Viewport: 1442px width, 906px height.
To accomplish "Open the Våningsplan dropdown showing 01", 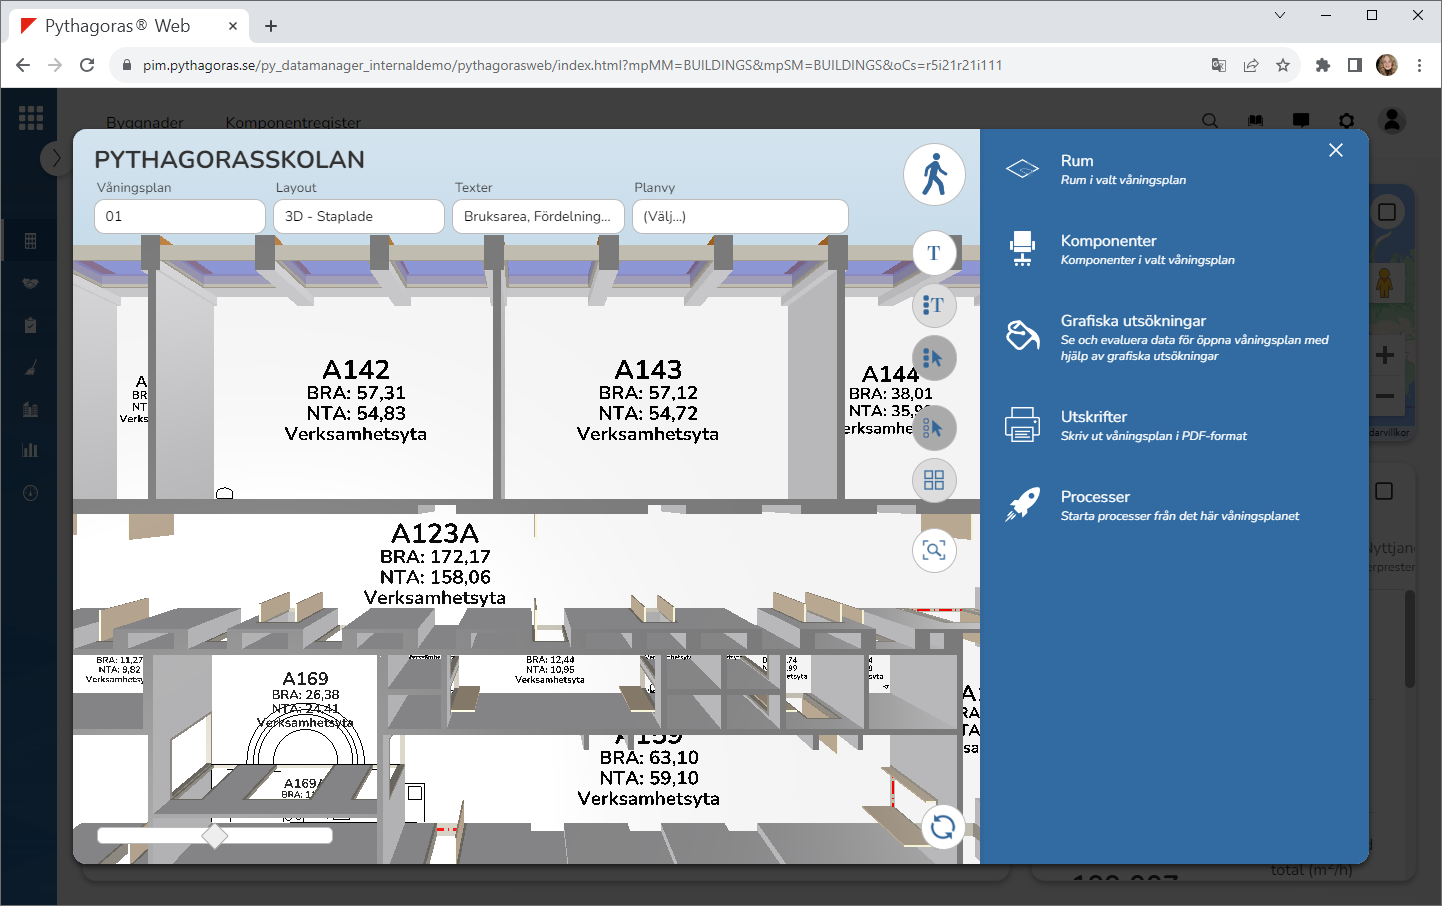I will tap(180, 216).
